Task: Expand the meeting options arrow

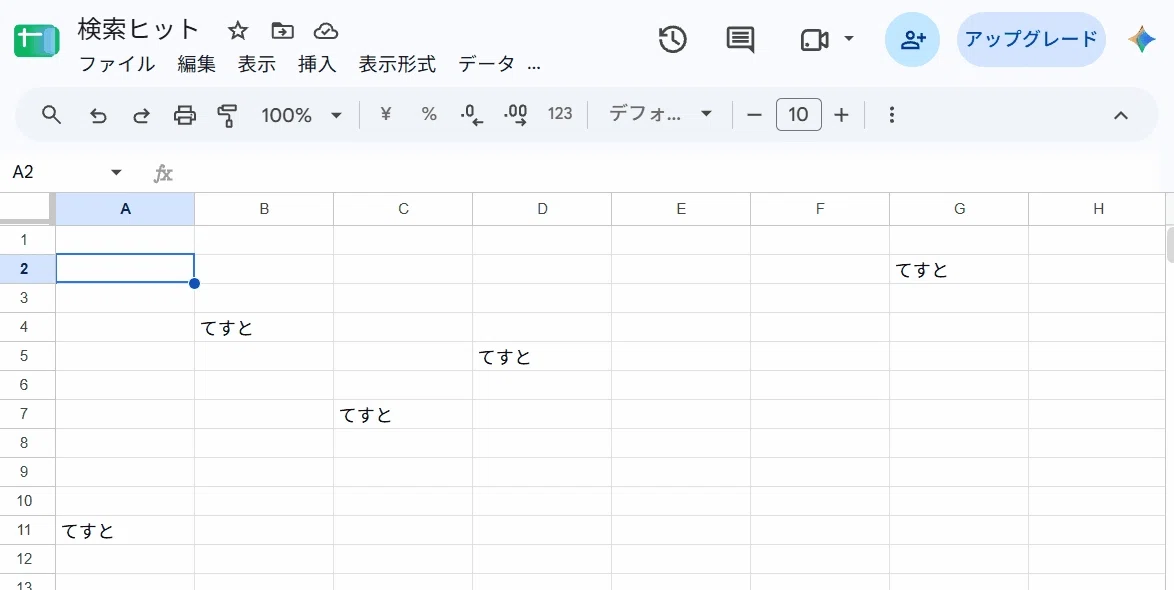Action: click(848, 38)
